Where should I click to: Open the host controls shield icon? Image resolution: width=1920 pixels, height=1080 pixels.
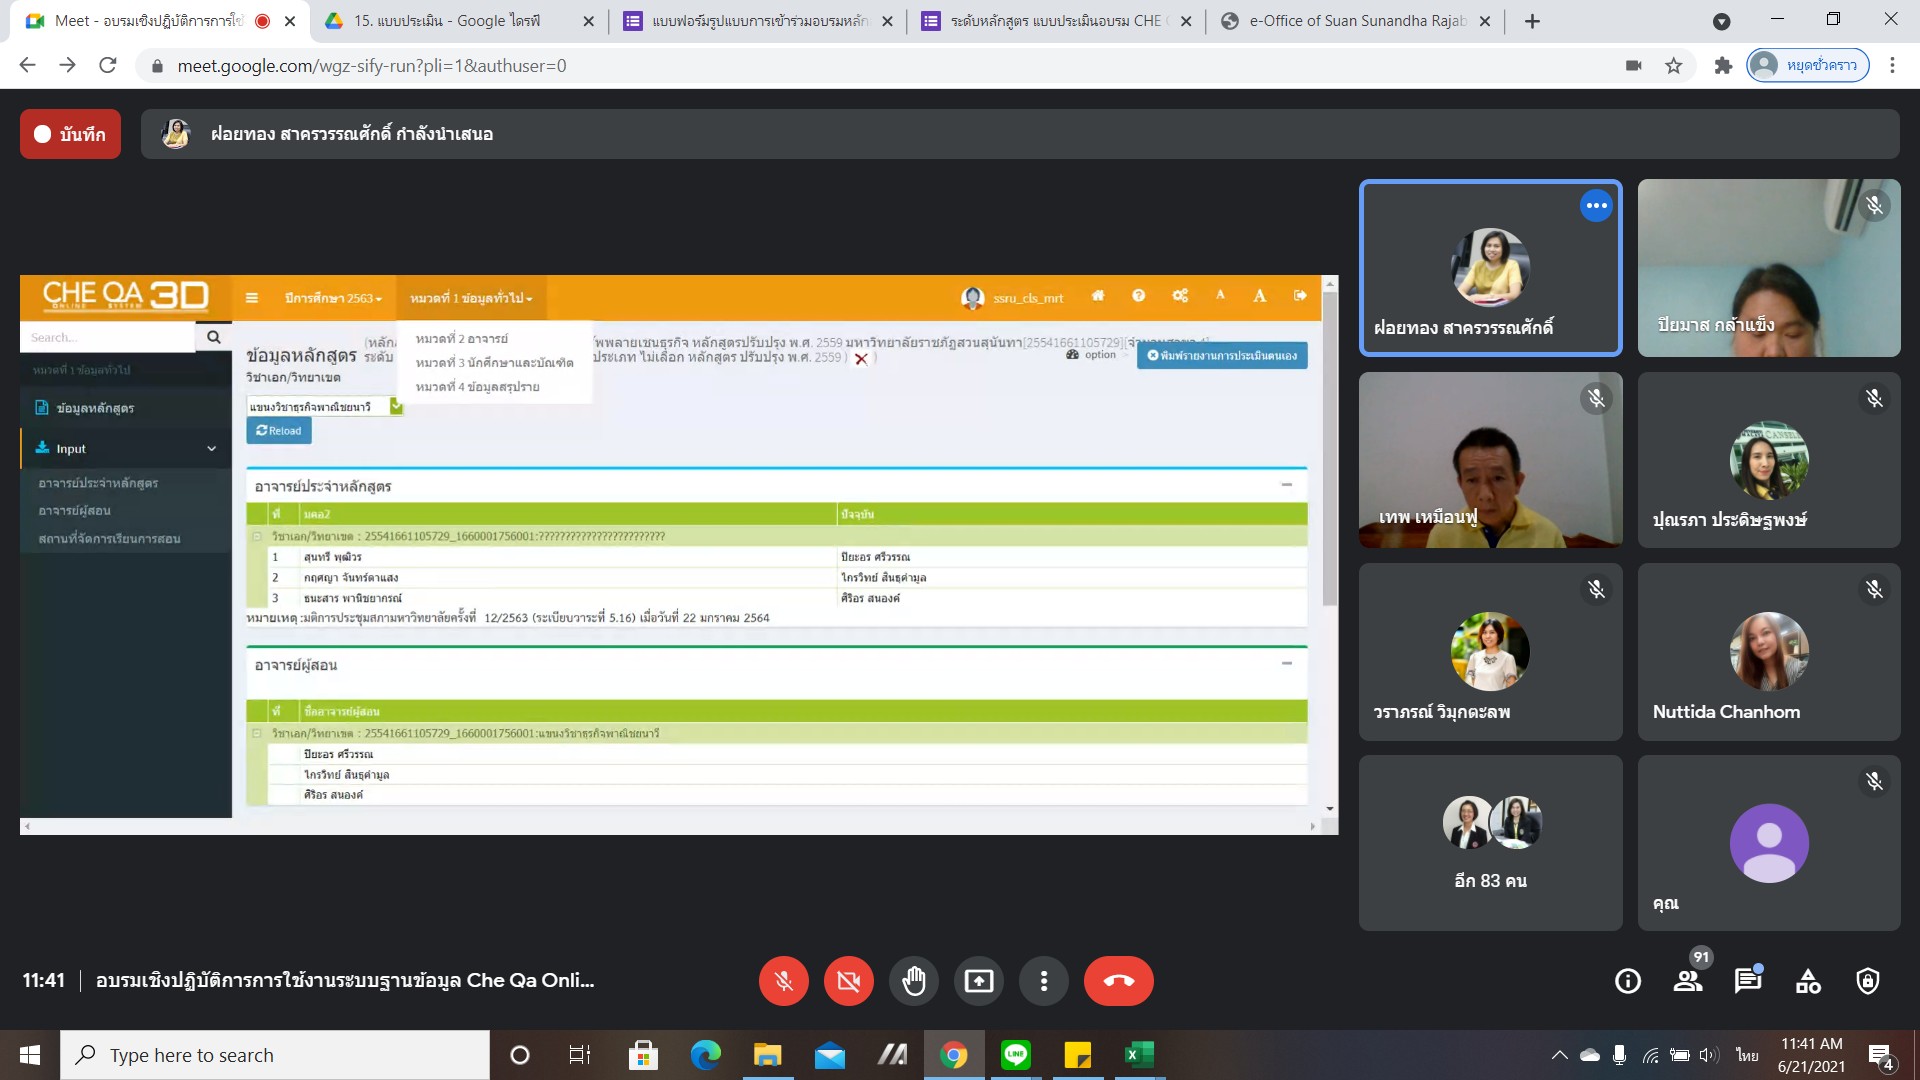pos(1867,981)
